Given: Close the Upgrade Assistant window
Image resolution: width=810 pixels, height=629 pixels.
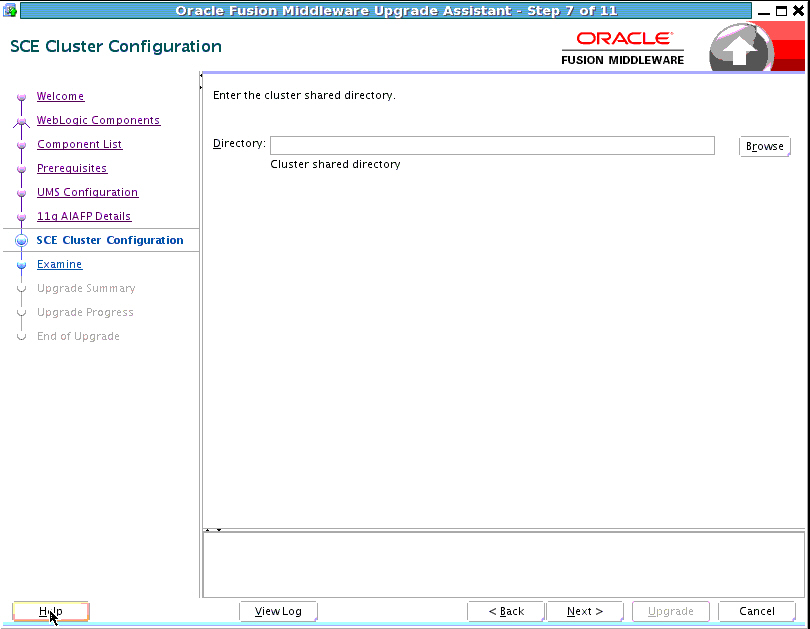Looking at the screenshot, I should pos(798,11).
